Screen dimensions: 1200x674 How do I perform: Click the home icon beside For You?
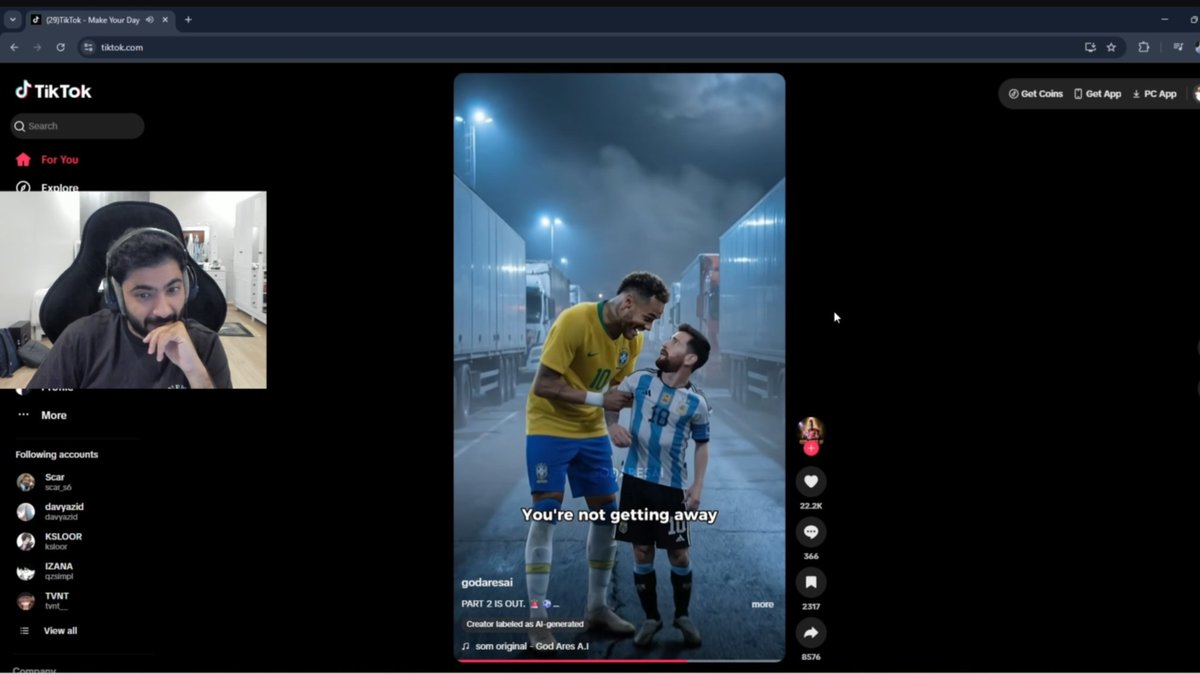point(23,159)
